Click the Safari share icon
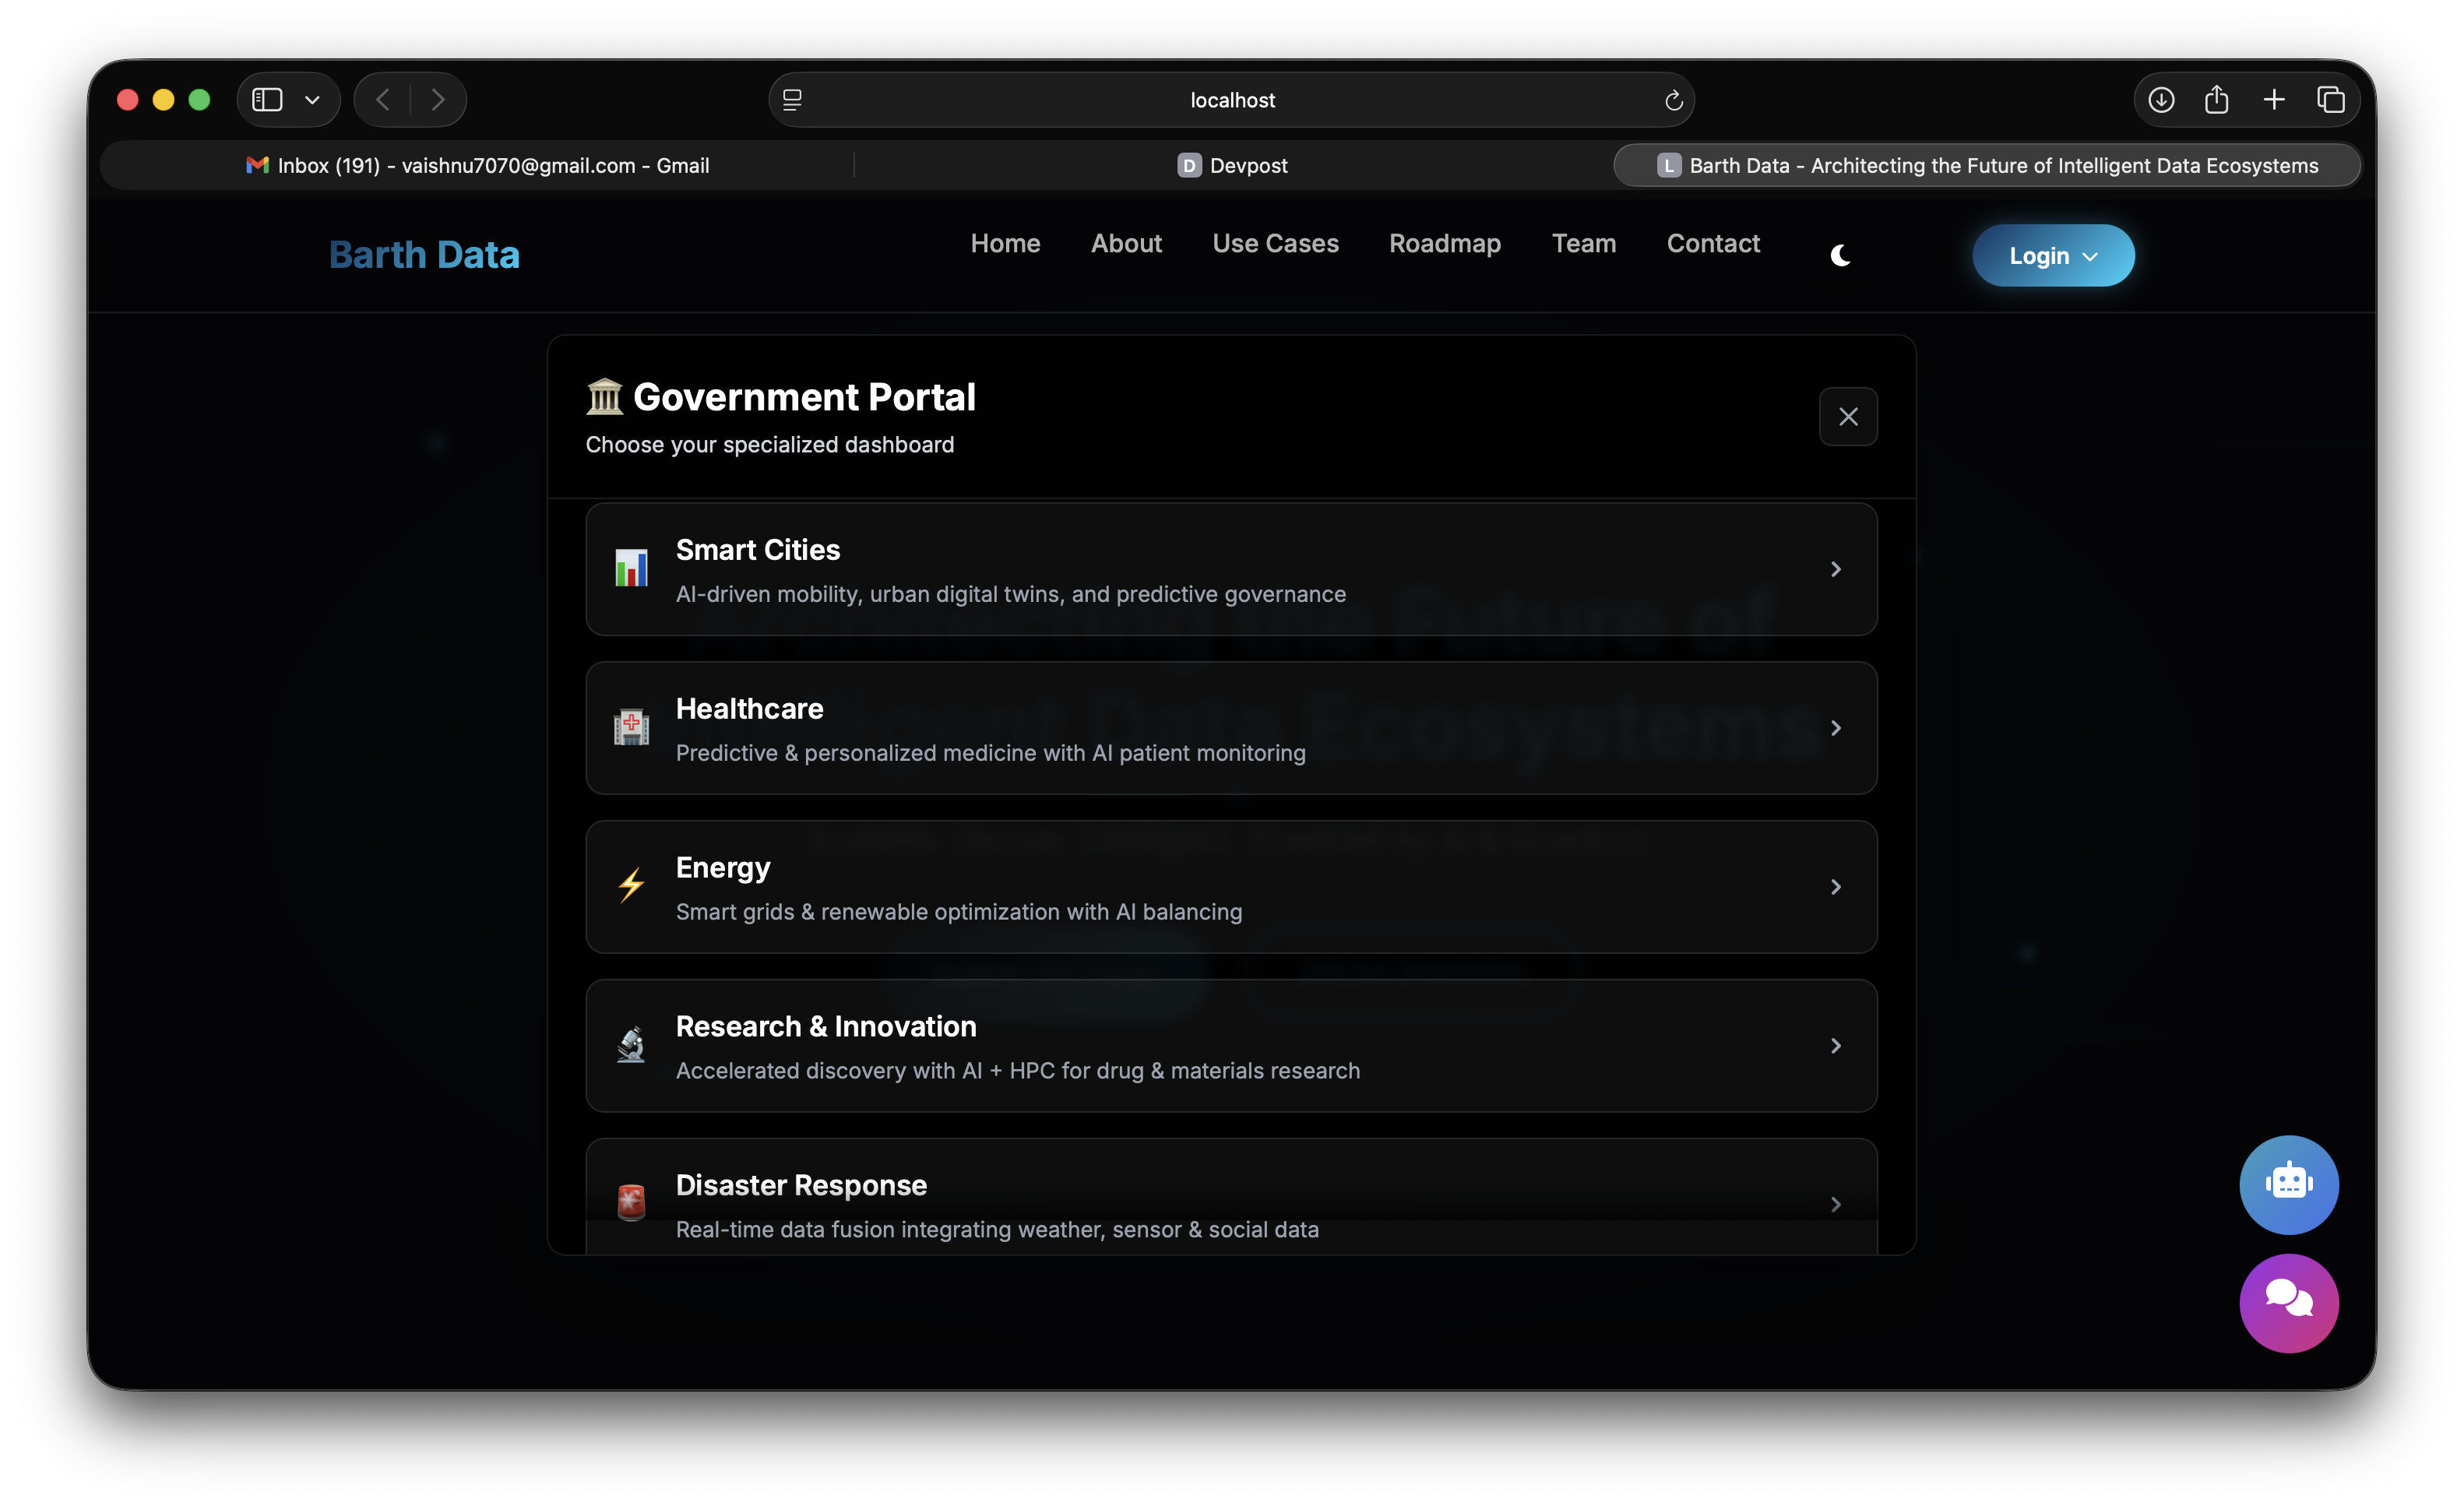Viewport: 2464px width, 1506px height. pyautogui.click(x=2216, y=100)
